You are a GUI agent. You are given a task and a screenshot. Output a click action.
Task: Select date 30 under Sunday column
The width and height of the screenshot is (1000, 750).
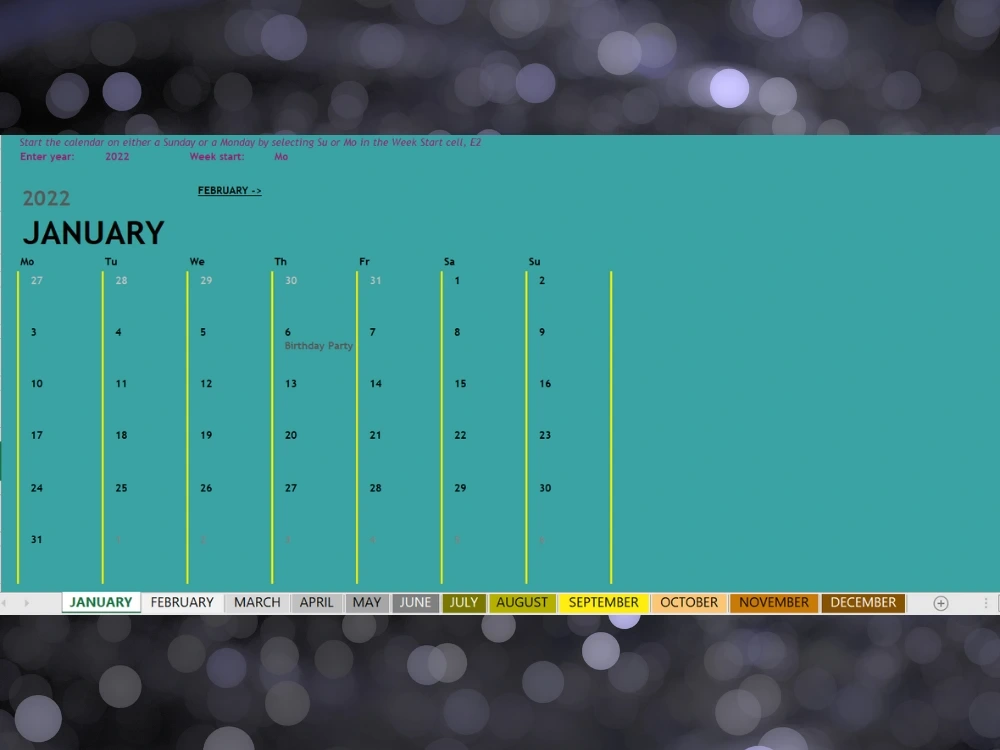coord(545,488)
